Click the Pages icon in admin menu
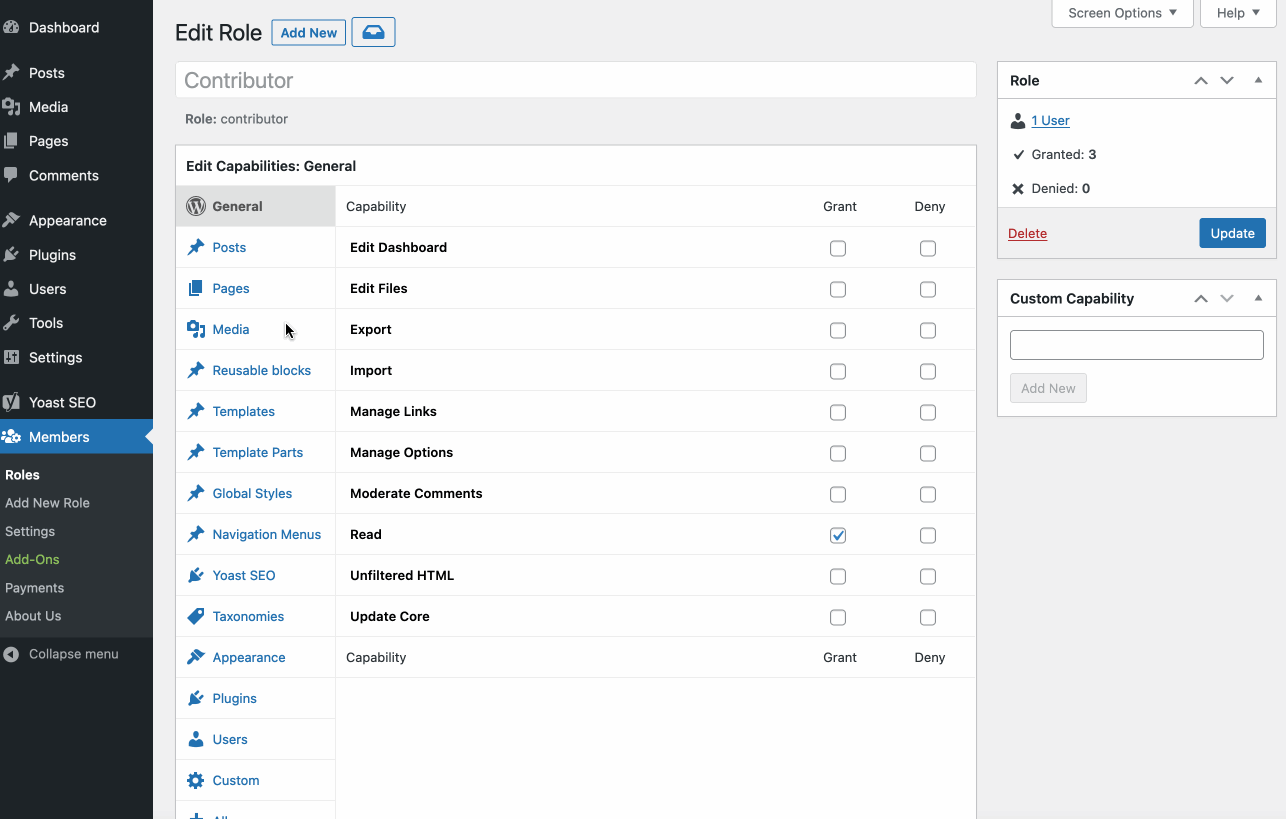Viewport: 1286px width, 819px height. pyautogui.click(x=11, y=141)
